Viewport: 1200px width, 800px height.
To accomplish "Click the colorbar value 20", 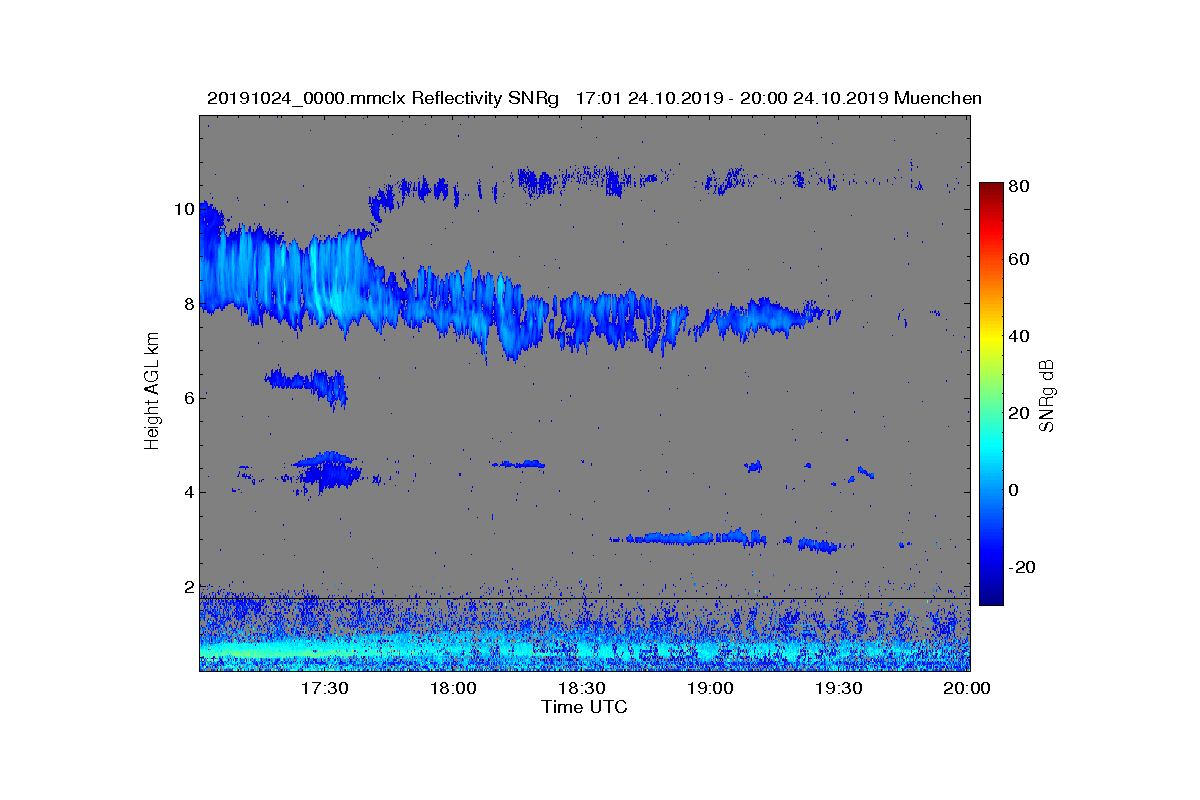I will pos(1019,413).
